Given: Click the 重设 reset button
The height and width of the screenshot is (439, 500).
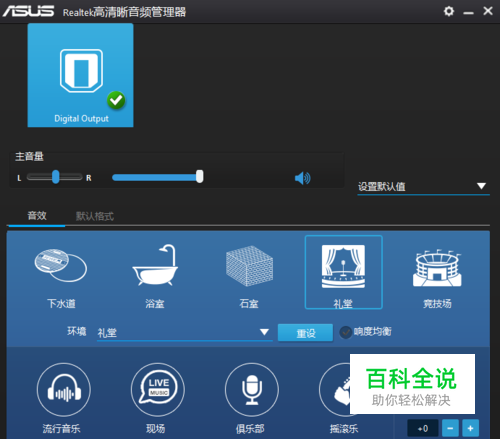Looking at the screenshot, I should [305, 333].
